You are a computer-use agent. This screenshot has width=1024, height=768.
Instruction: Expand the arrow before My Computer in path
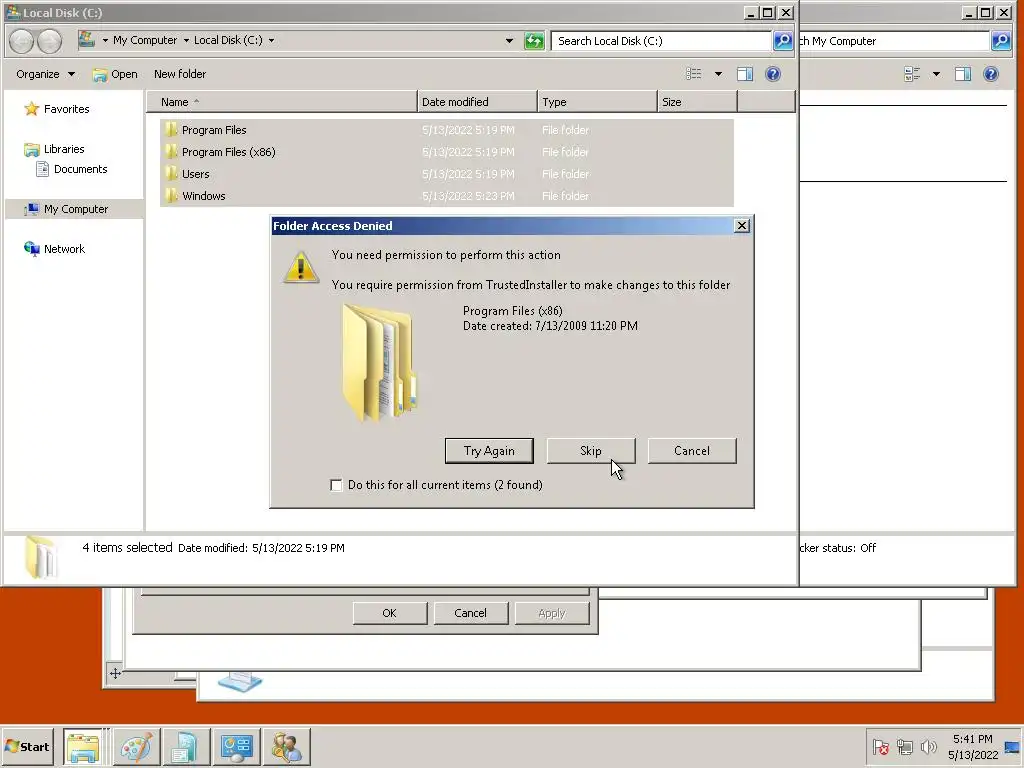coord(105,40)
